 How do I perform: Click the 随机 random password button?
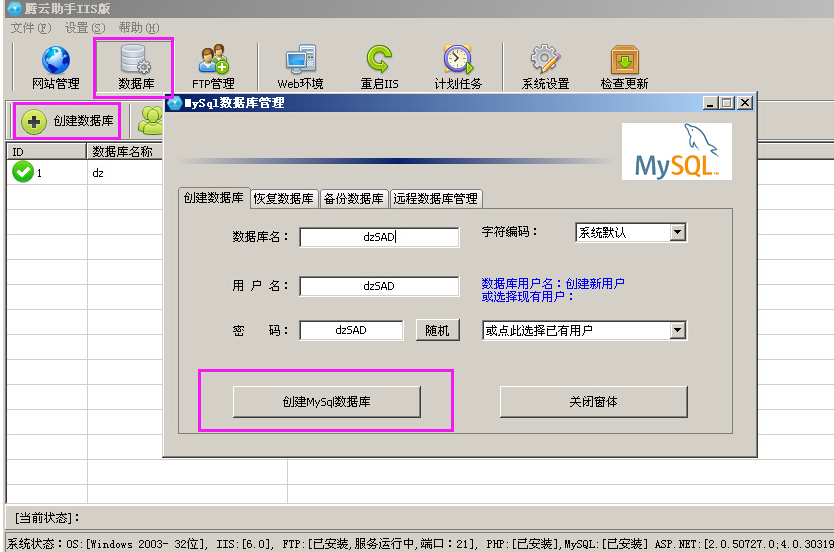coord(437,330)
